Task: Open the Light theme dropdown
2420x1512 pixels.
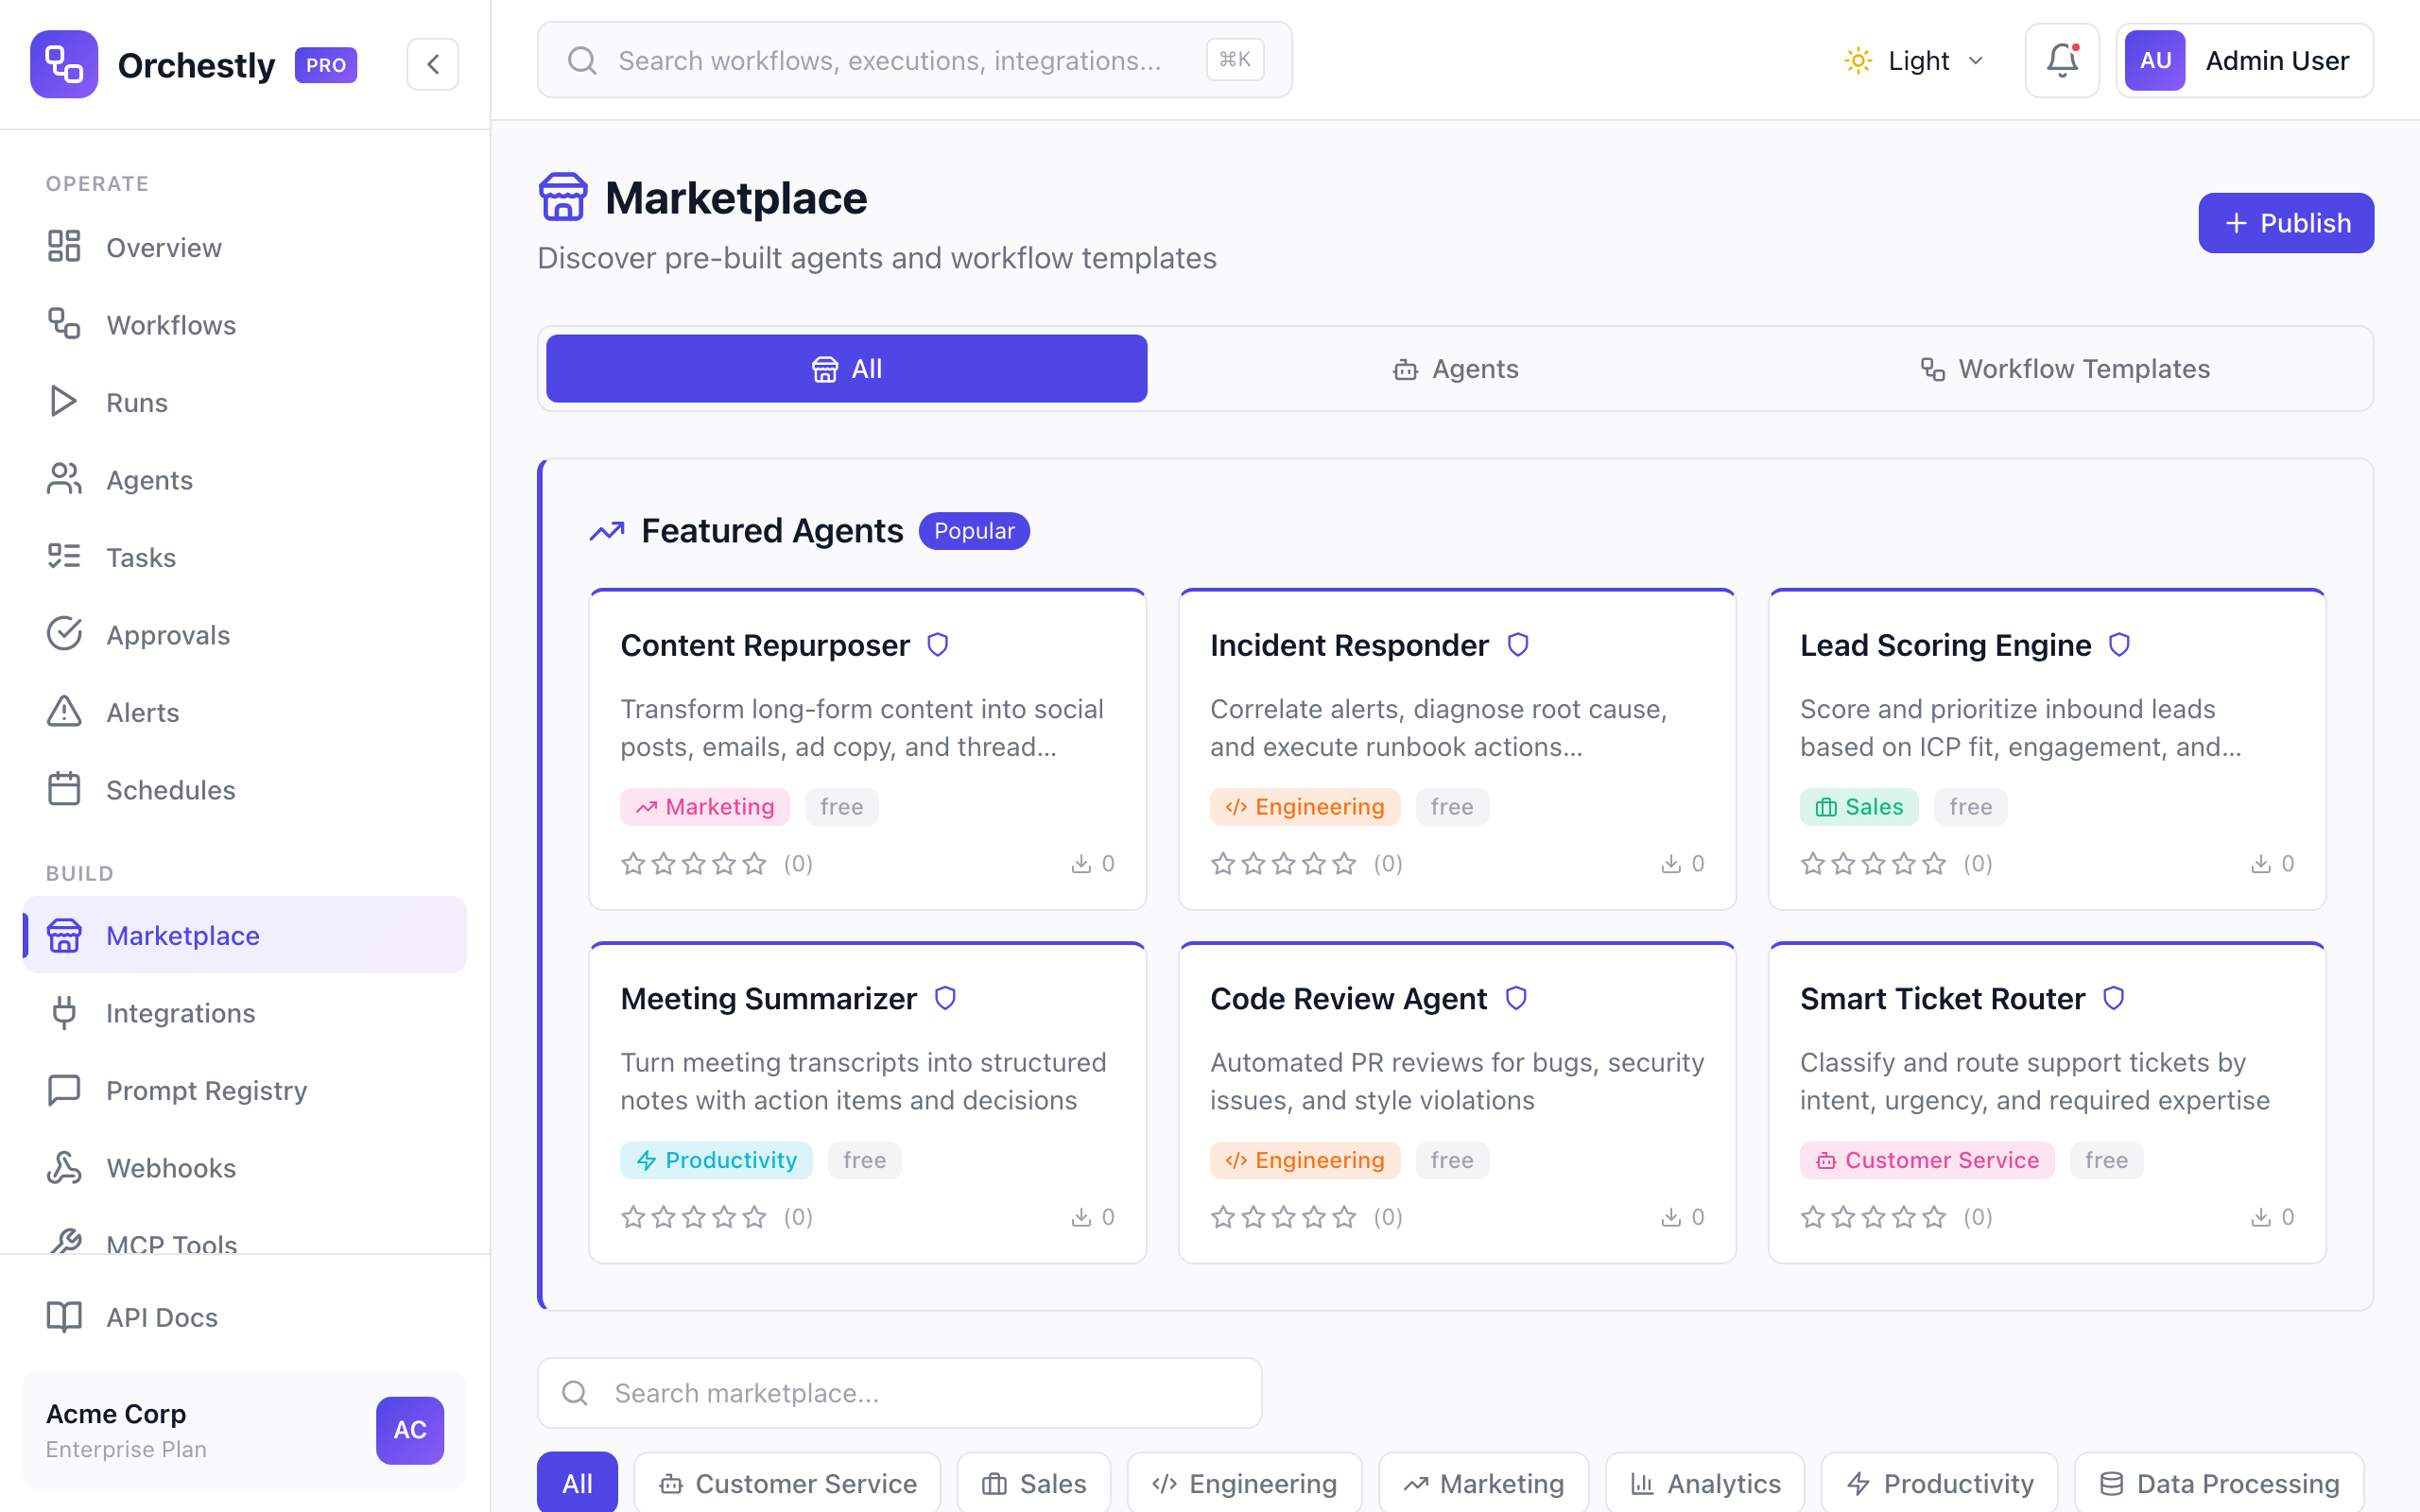Action: tap(1913, 60)
